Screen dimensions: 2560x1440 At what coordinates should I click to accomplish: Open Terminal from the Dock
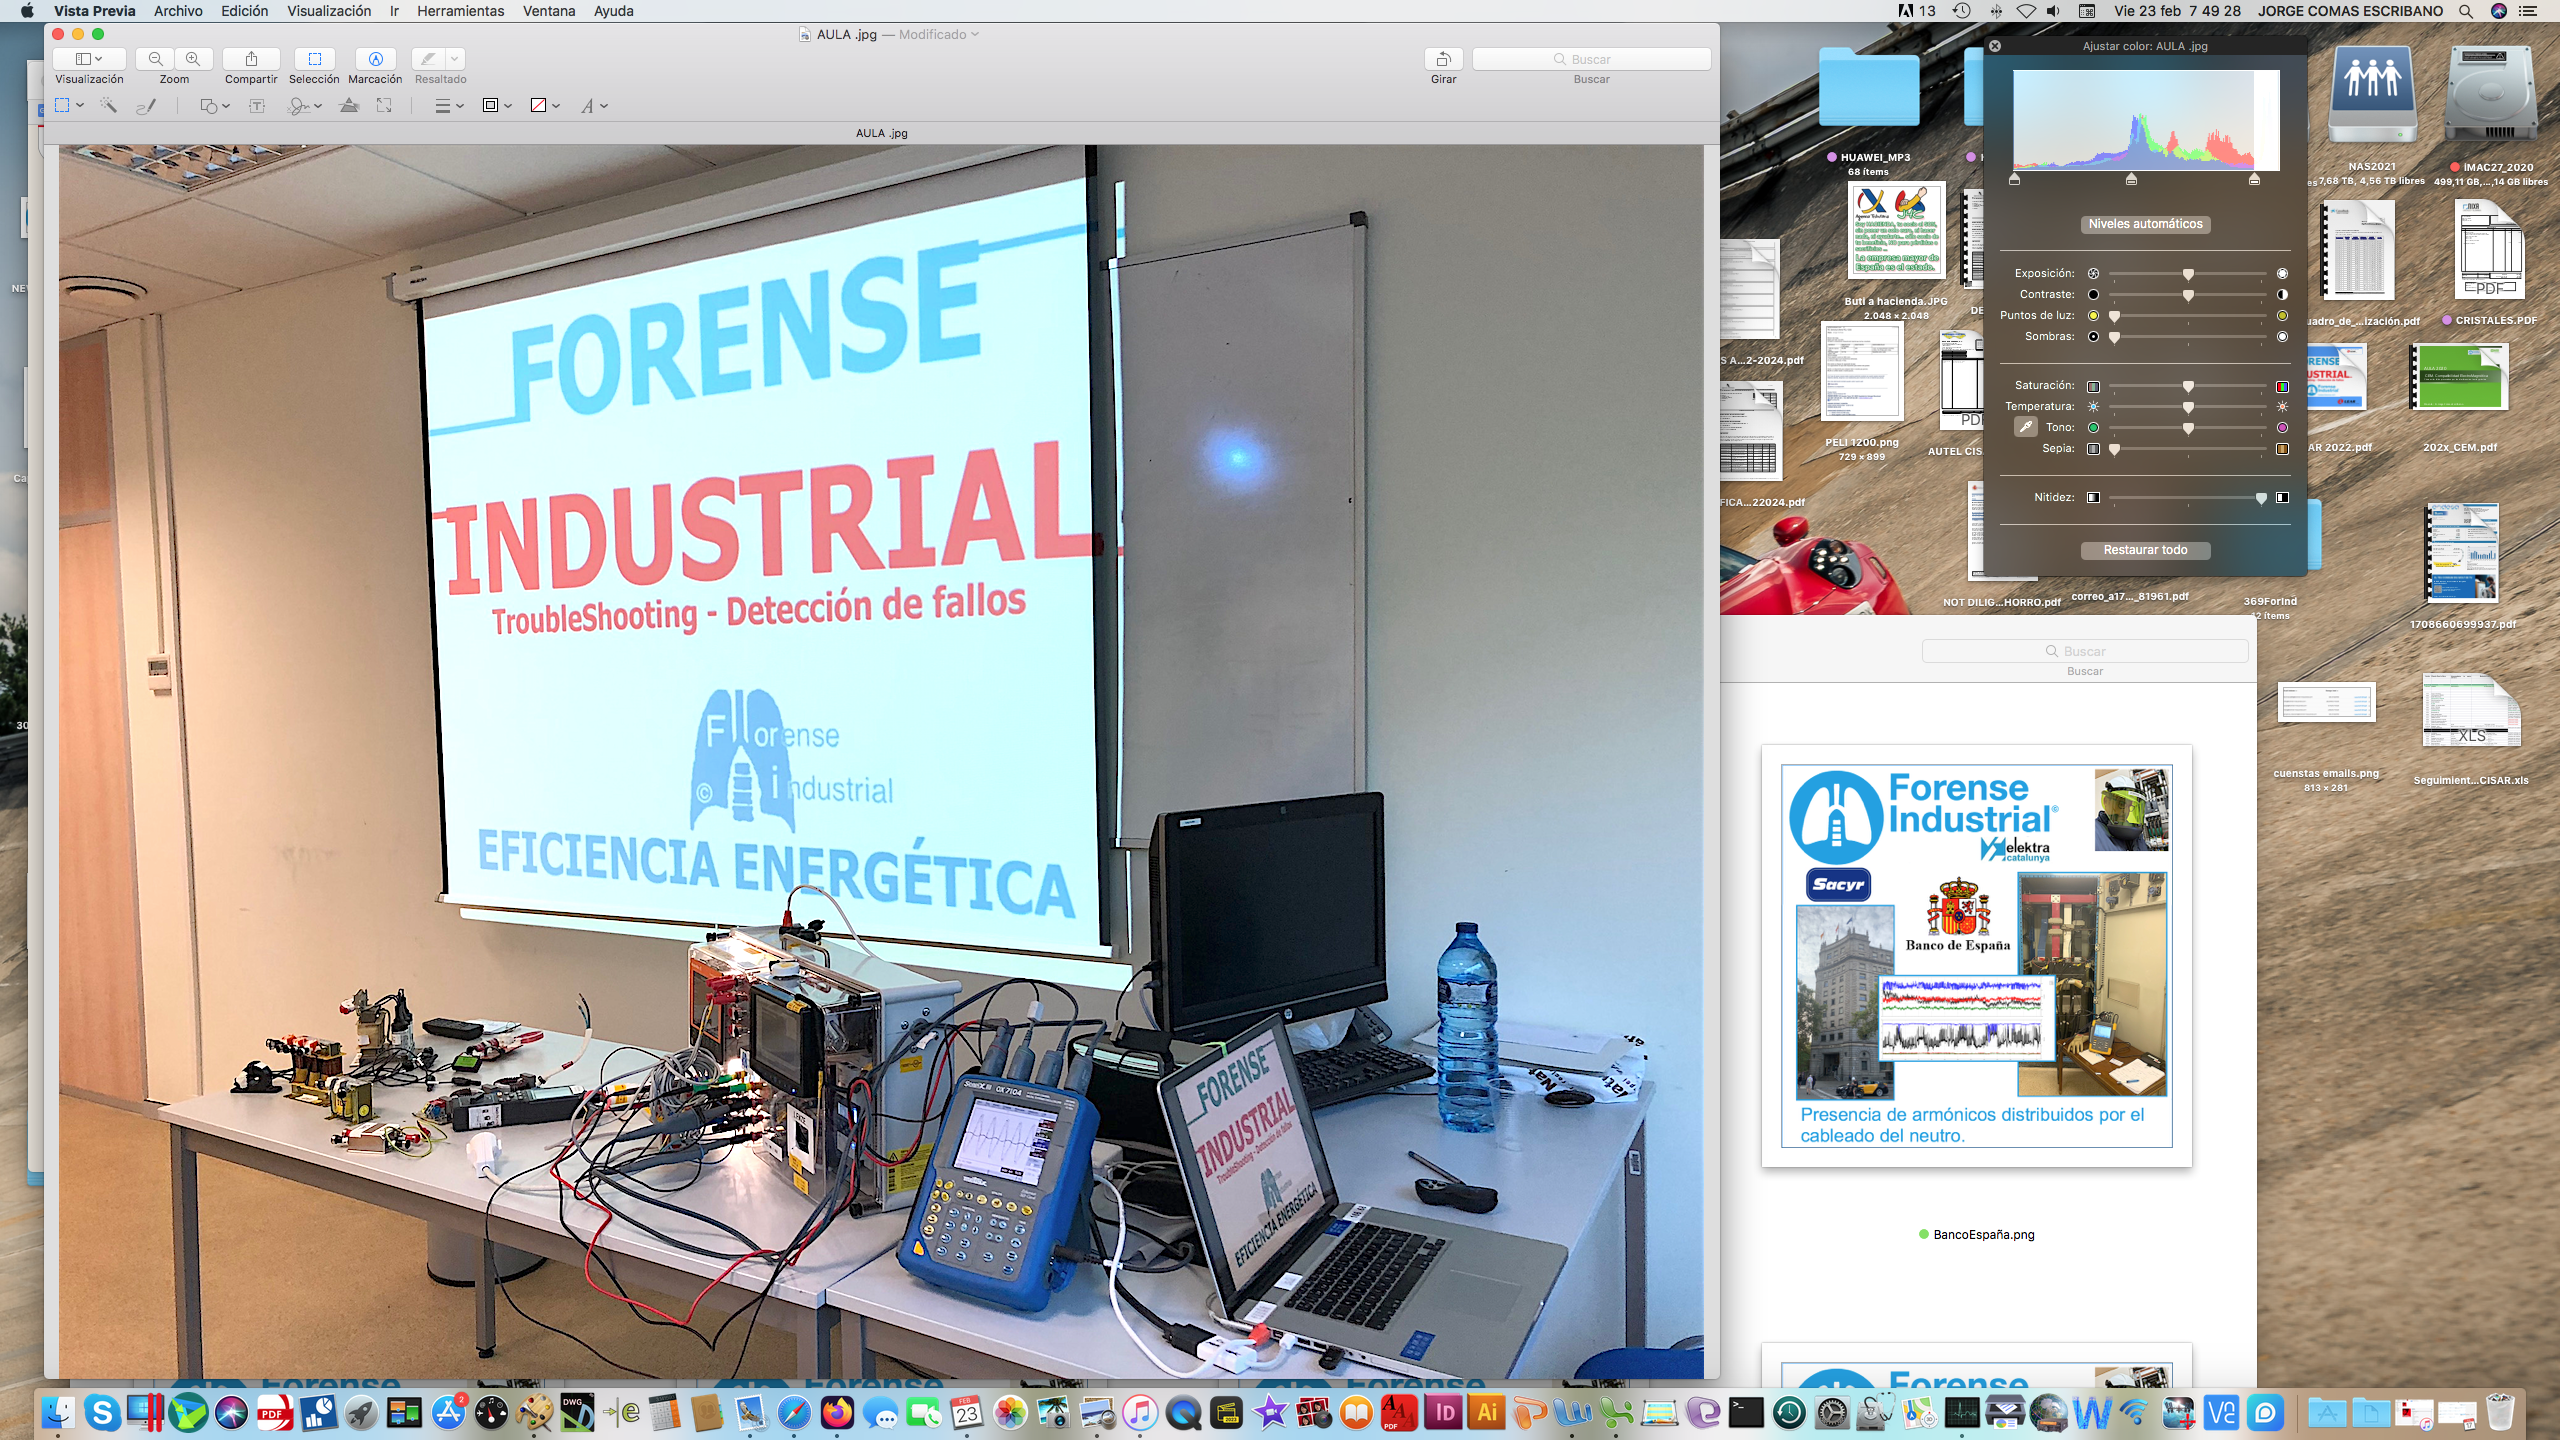pyautogui.click(x=1746, y=1413)
